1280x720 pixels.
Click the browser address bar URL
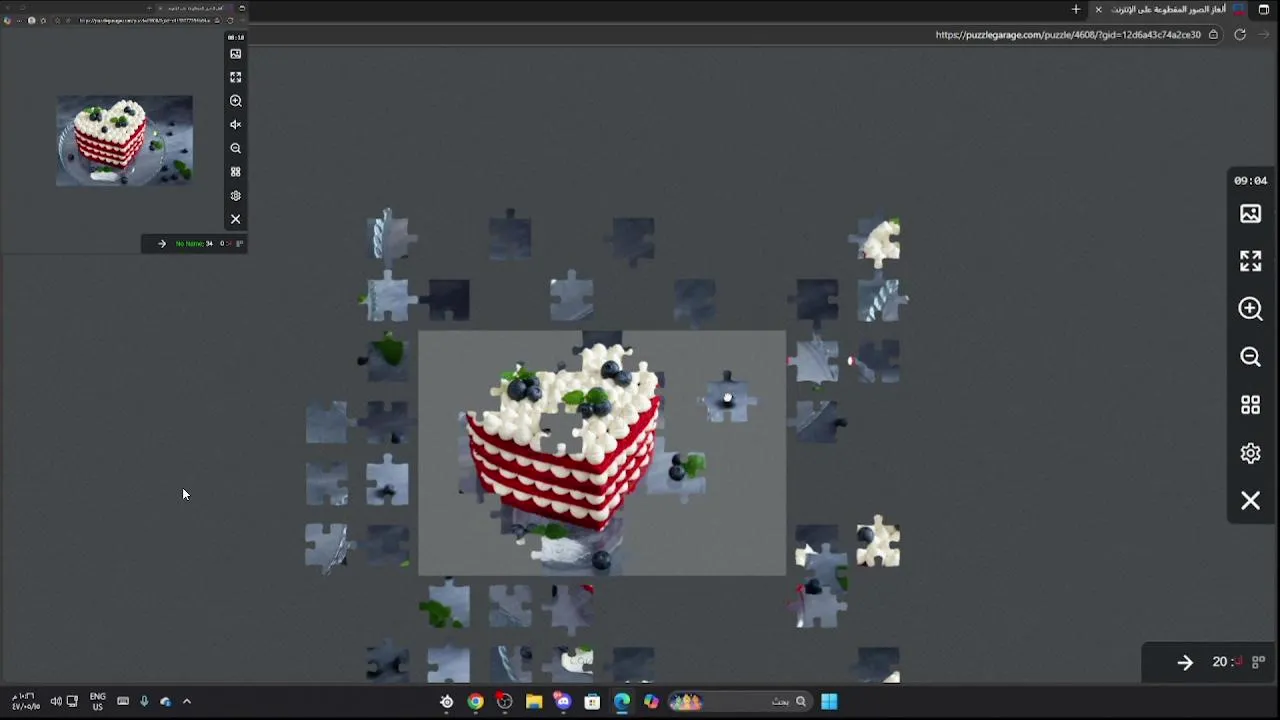1067,34
